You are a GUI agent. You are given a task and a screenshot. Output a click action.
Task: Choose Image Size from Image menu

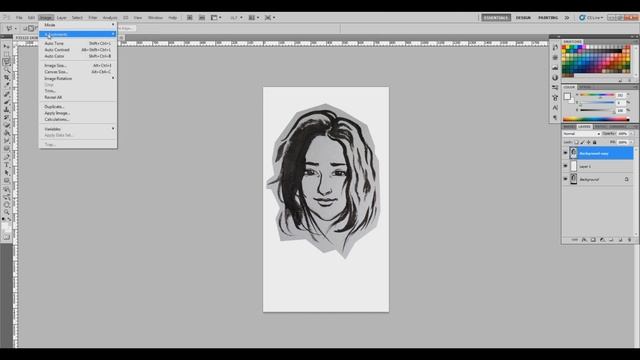[x=78, y=65]
